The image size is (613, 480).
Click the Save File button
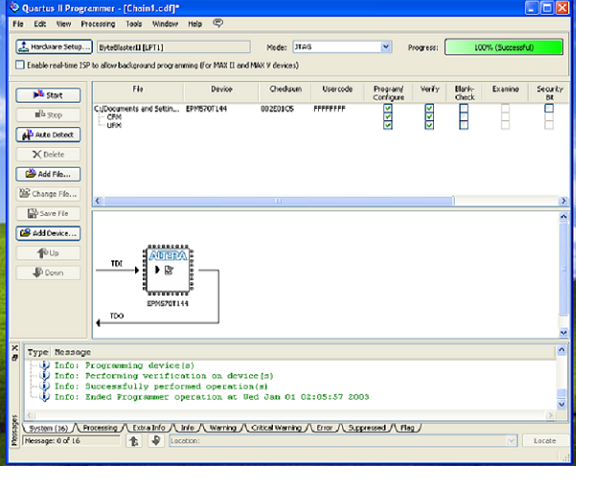(48, 213)
